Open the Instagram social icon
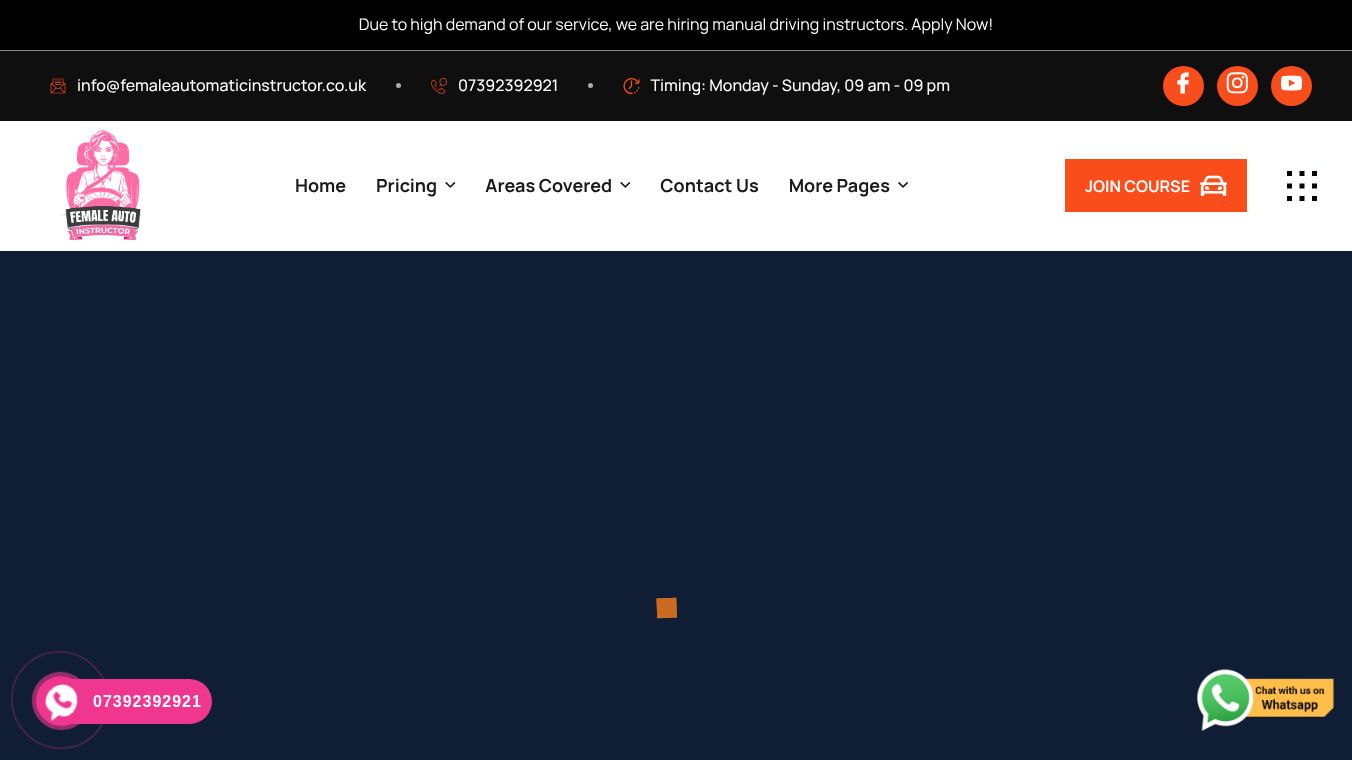This screenshot has height=760, width=1352. 1237,86
